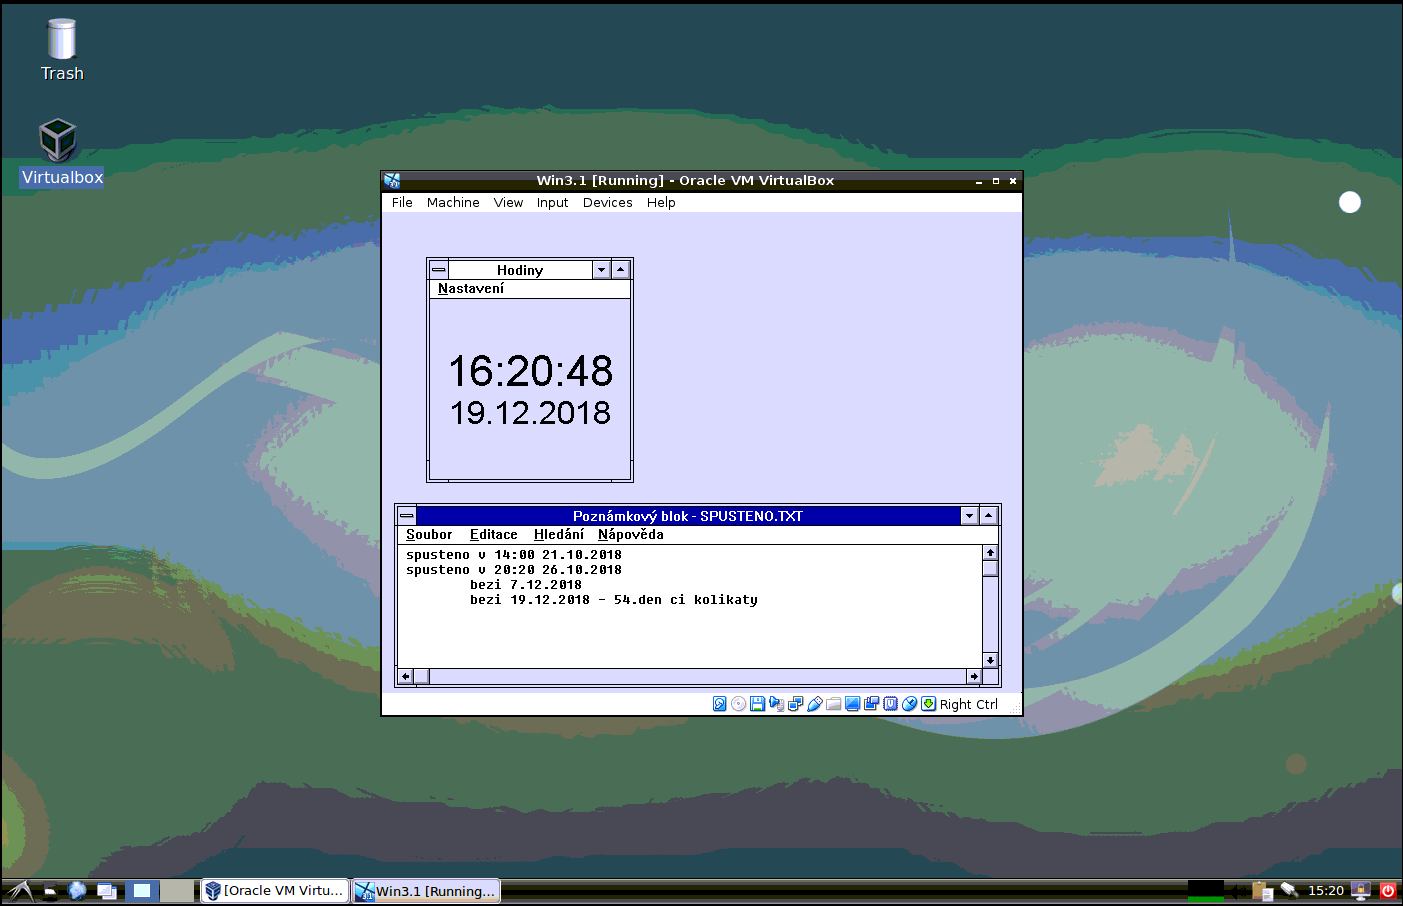The image size is (1403, 906).
Task: Switch to the second workspace in pager
Action: coord(177,890)
